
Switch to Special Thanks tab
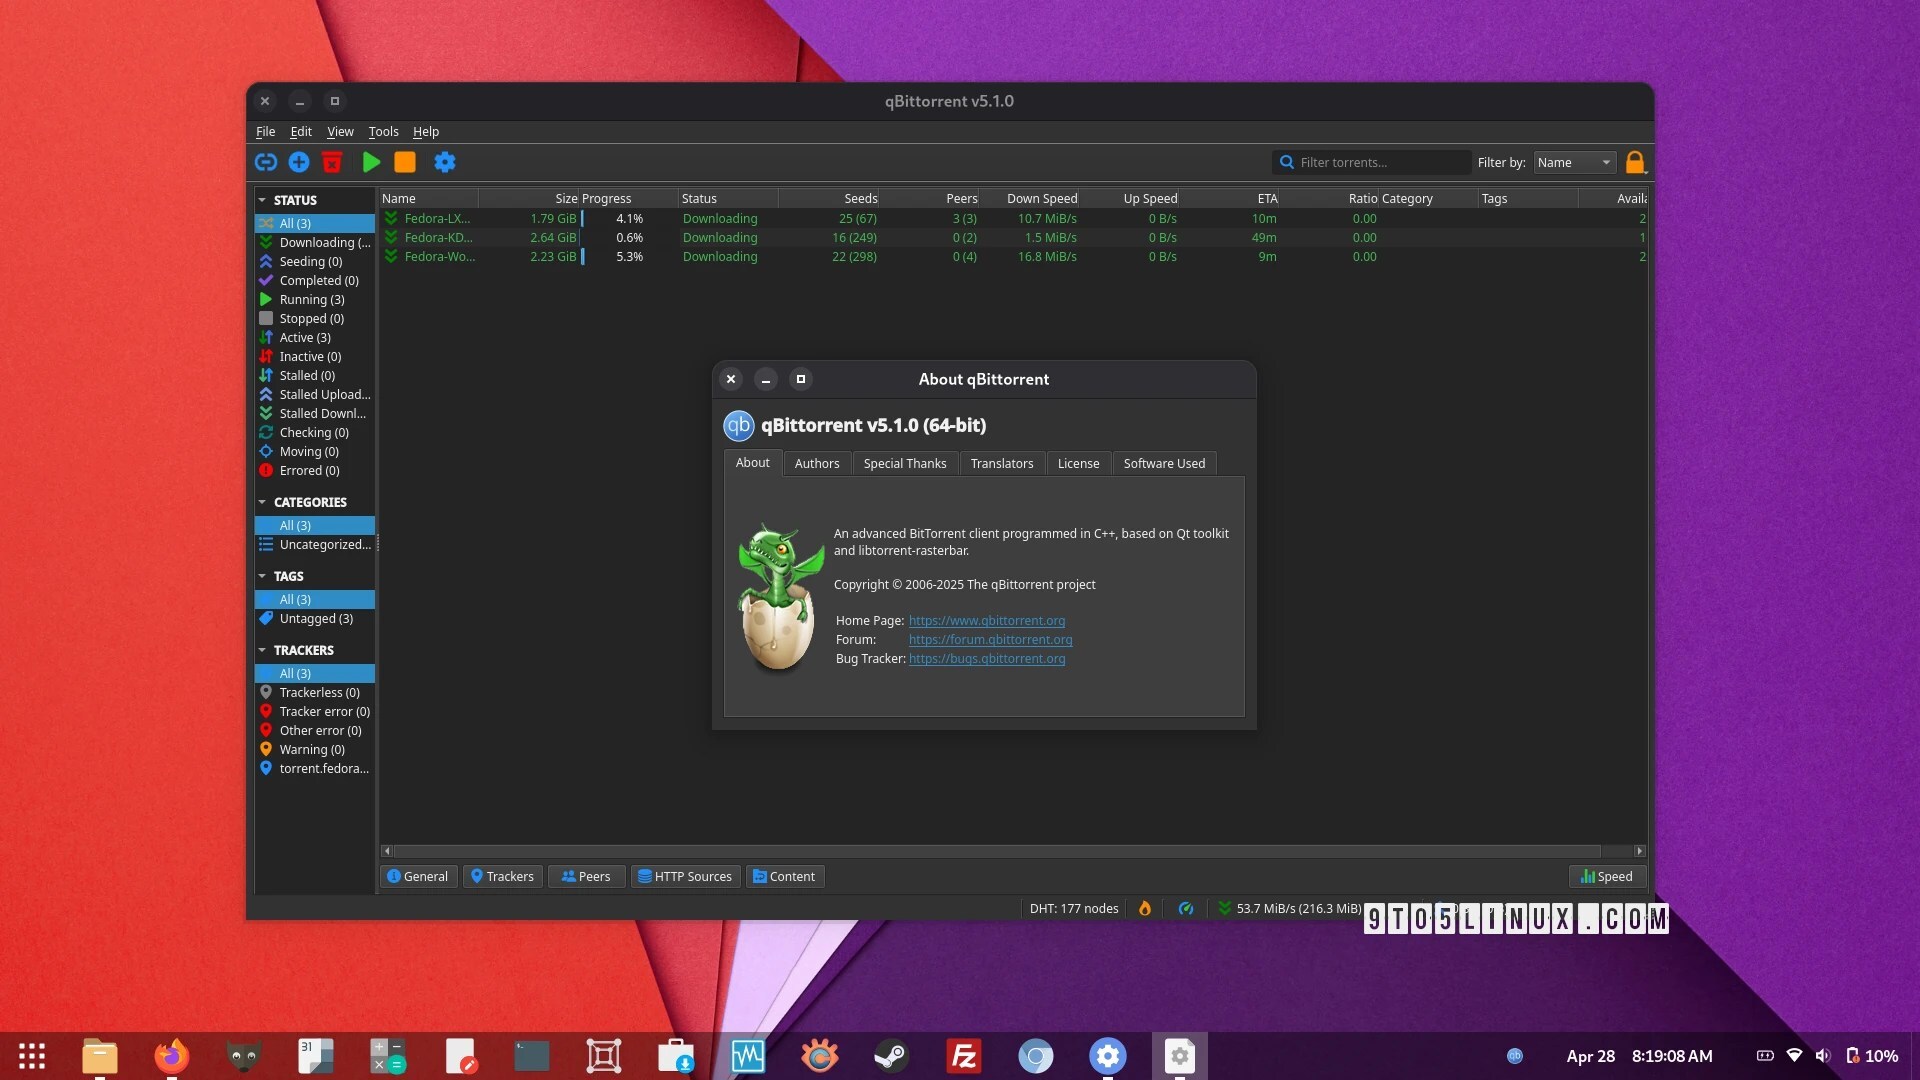[x=905, y=463]
